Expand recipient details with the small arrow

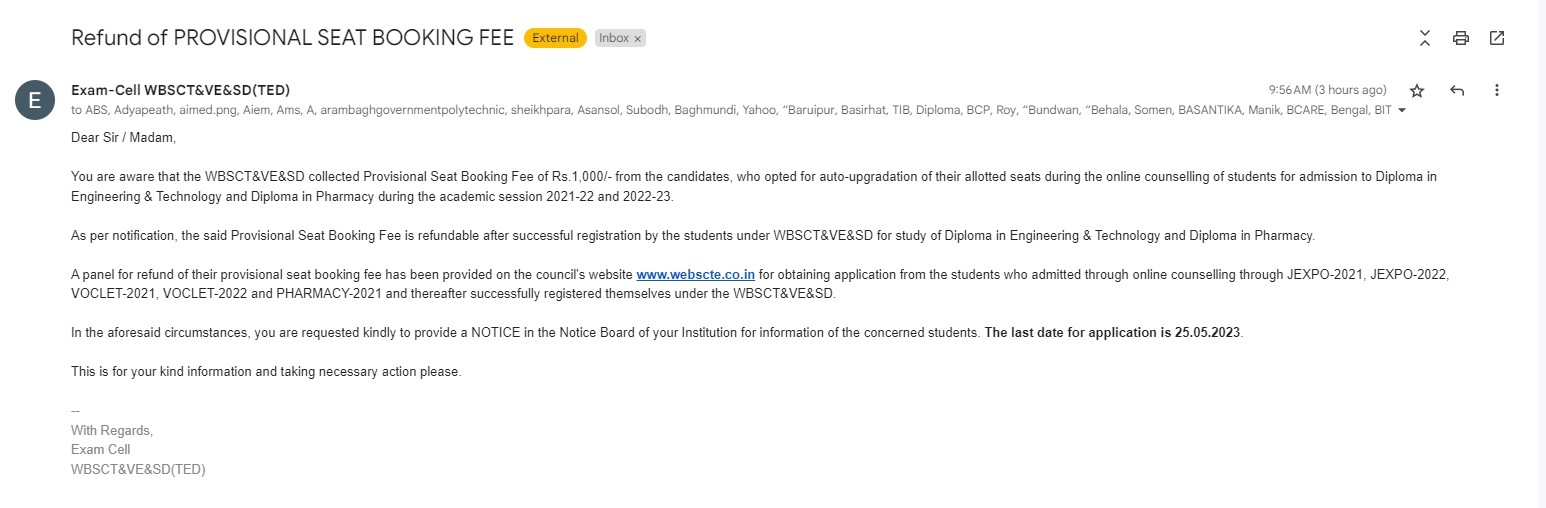click(x=1402, y=110)
